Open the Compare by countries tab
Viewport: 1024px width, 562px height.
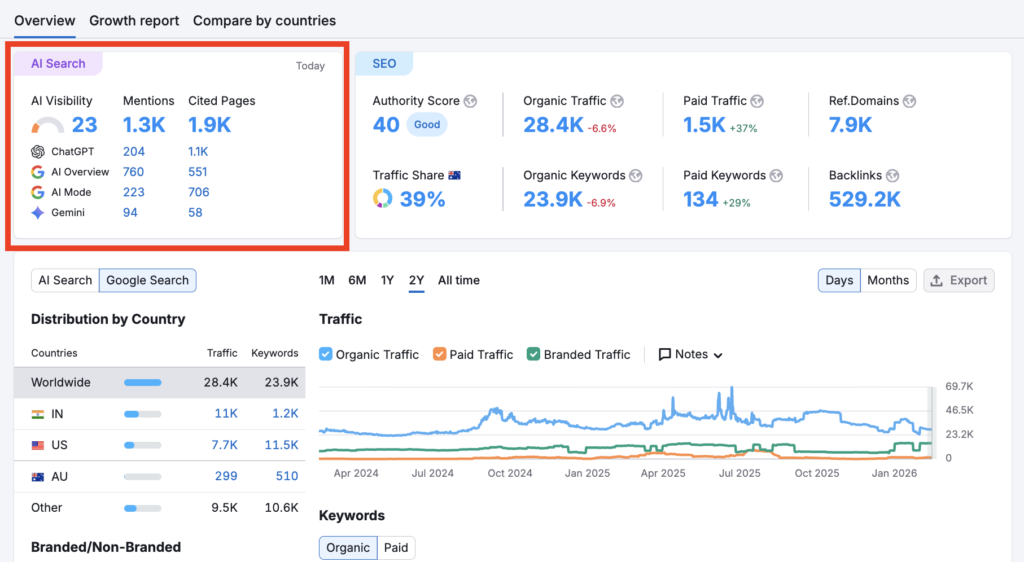tap(264, 20)
